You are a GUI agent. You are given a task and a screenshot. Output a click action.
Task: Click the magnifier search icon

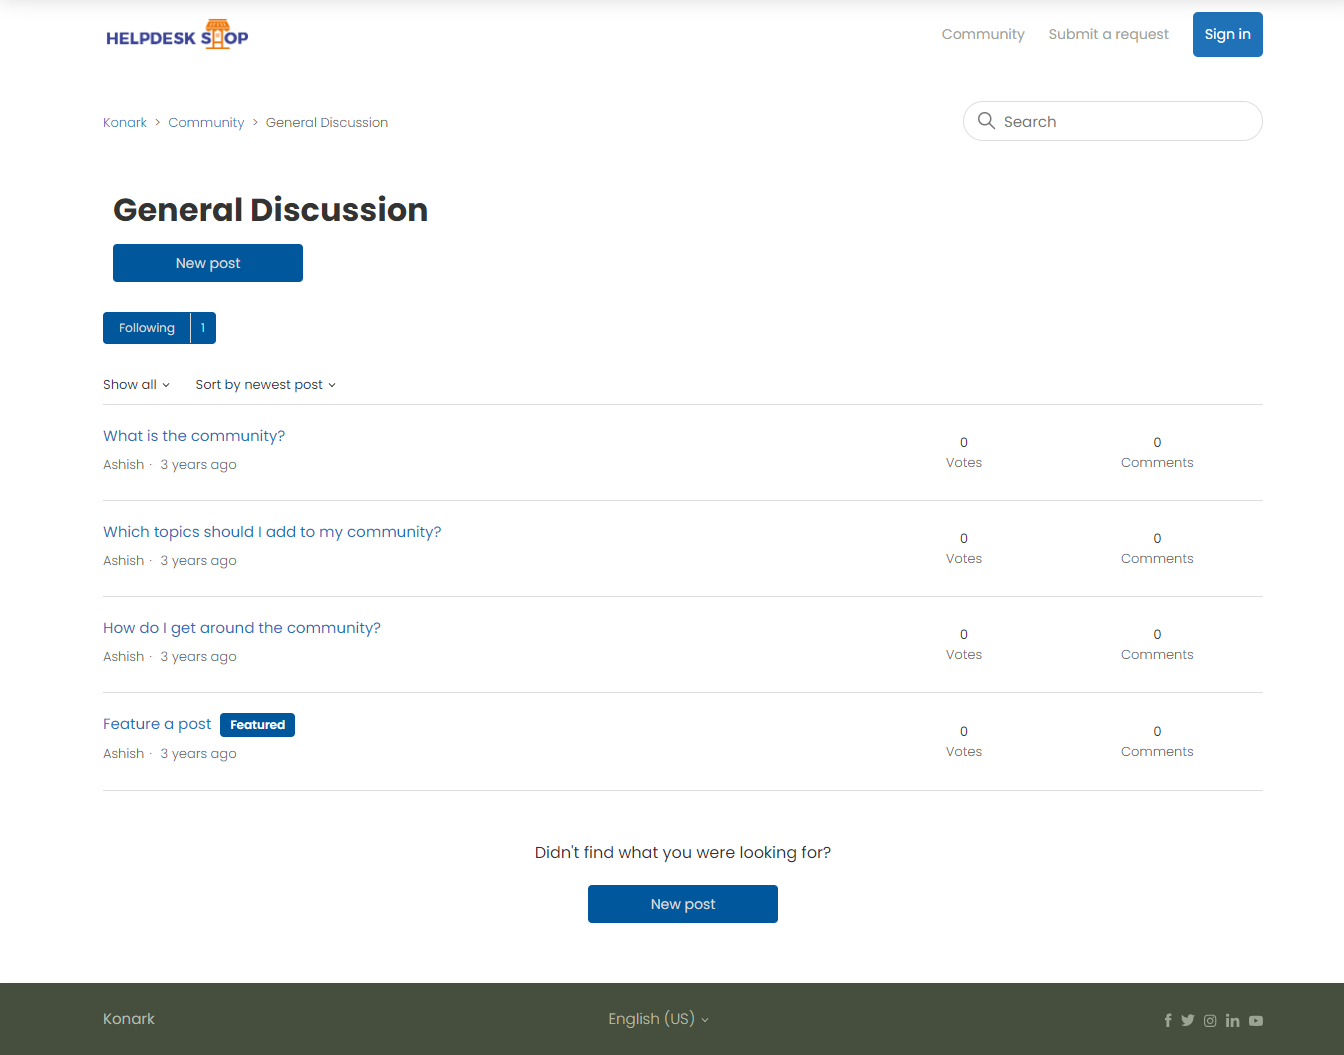986,121
